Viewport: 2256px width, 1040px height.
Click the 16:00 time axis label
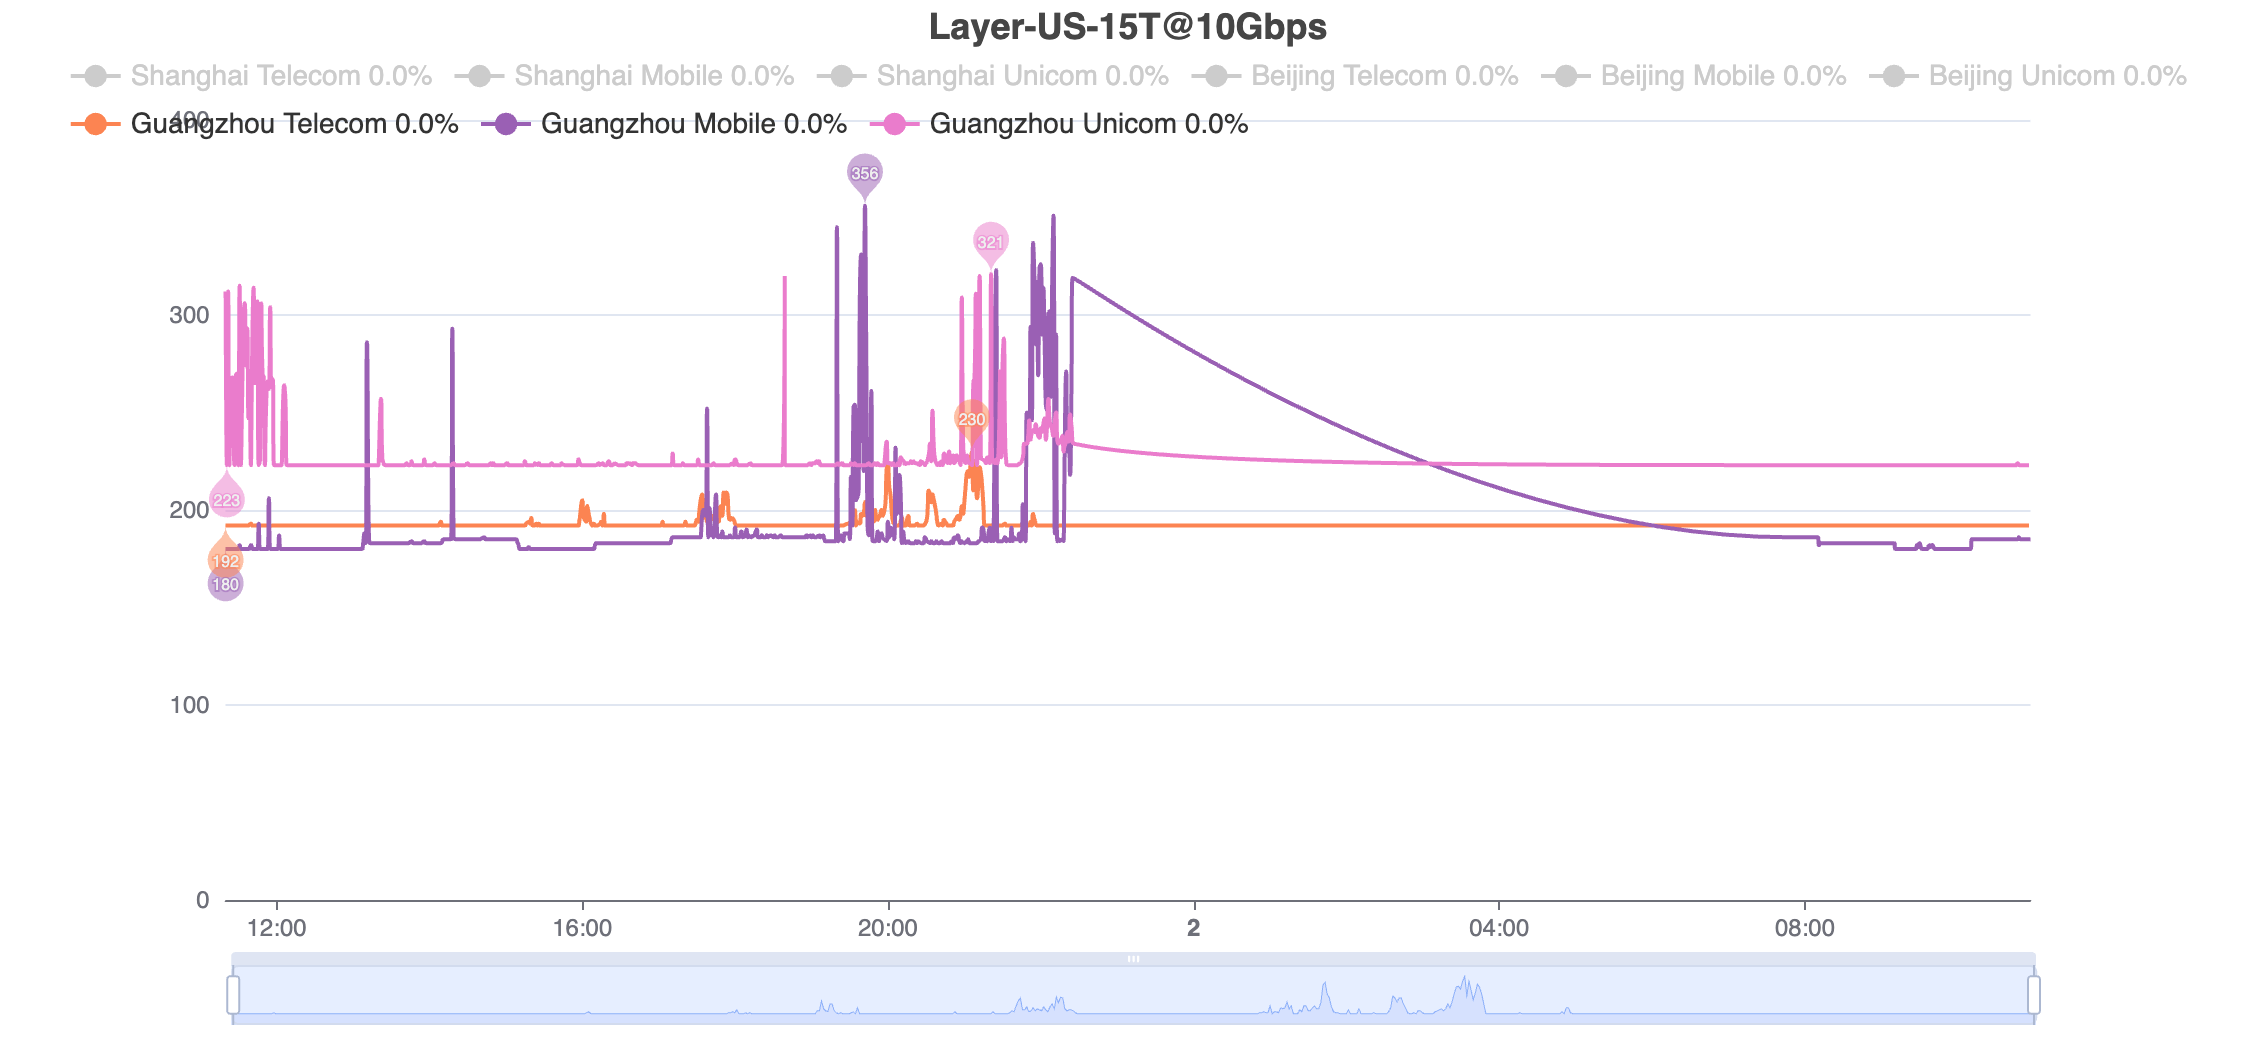pyautogui.click(x=582, y=928)
